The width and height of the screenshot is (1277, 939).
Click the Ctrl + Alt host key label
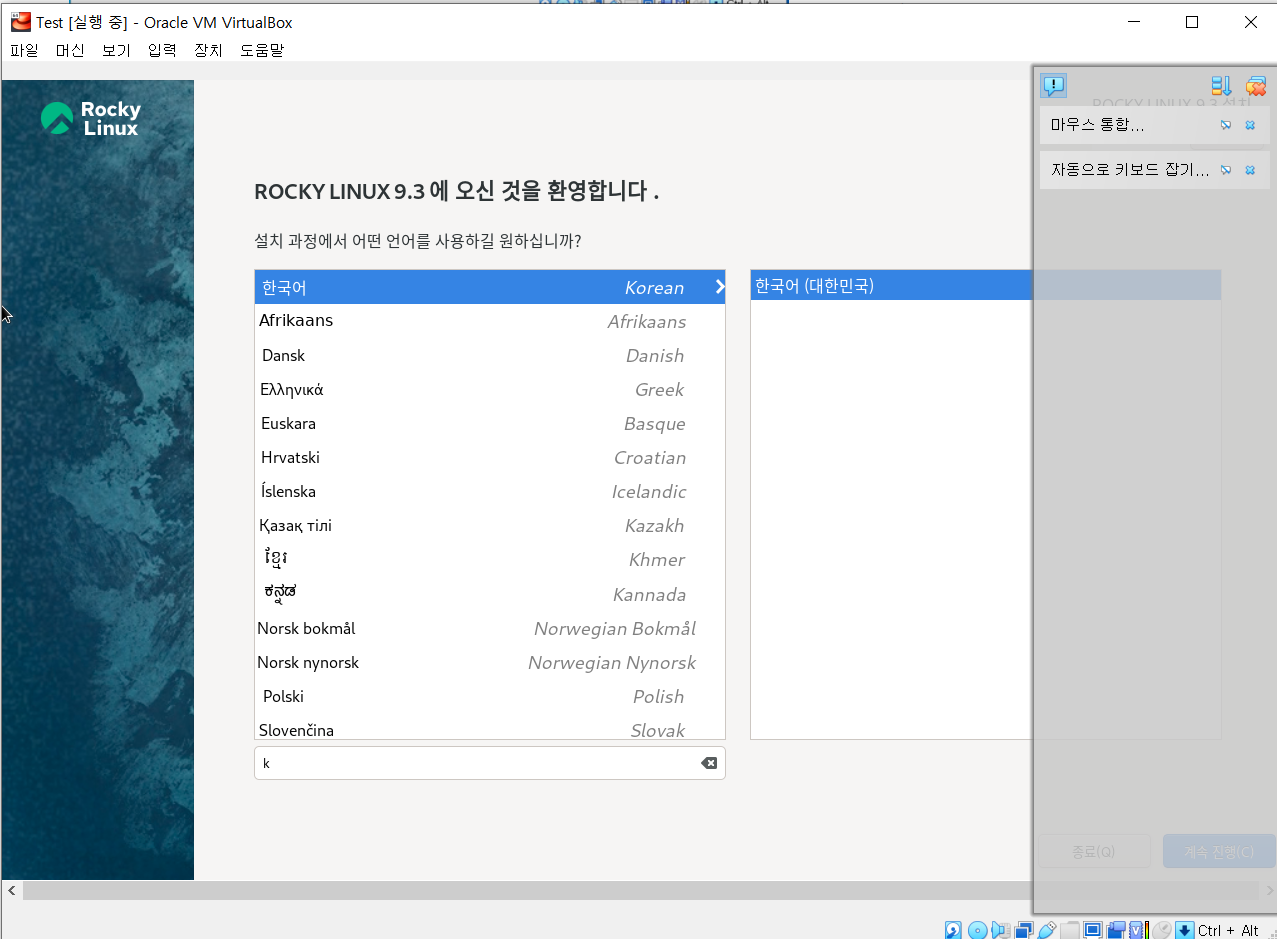pyautogui.click(x=1228, y=930)
